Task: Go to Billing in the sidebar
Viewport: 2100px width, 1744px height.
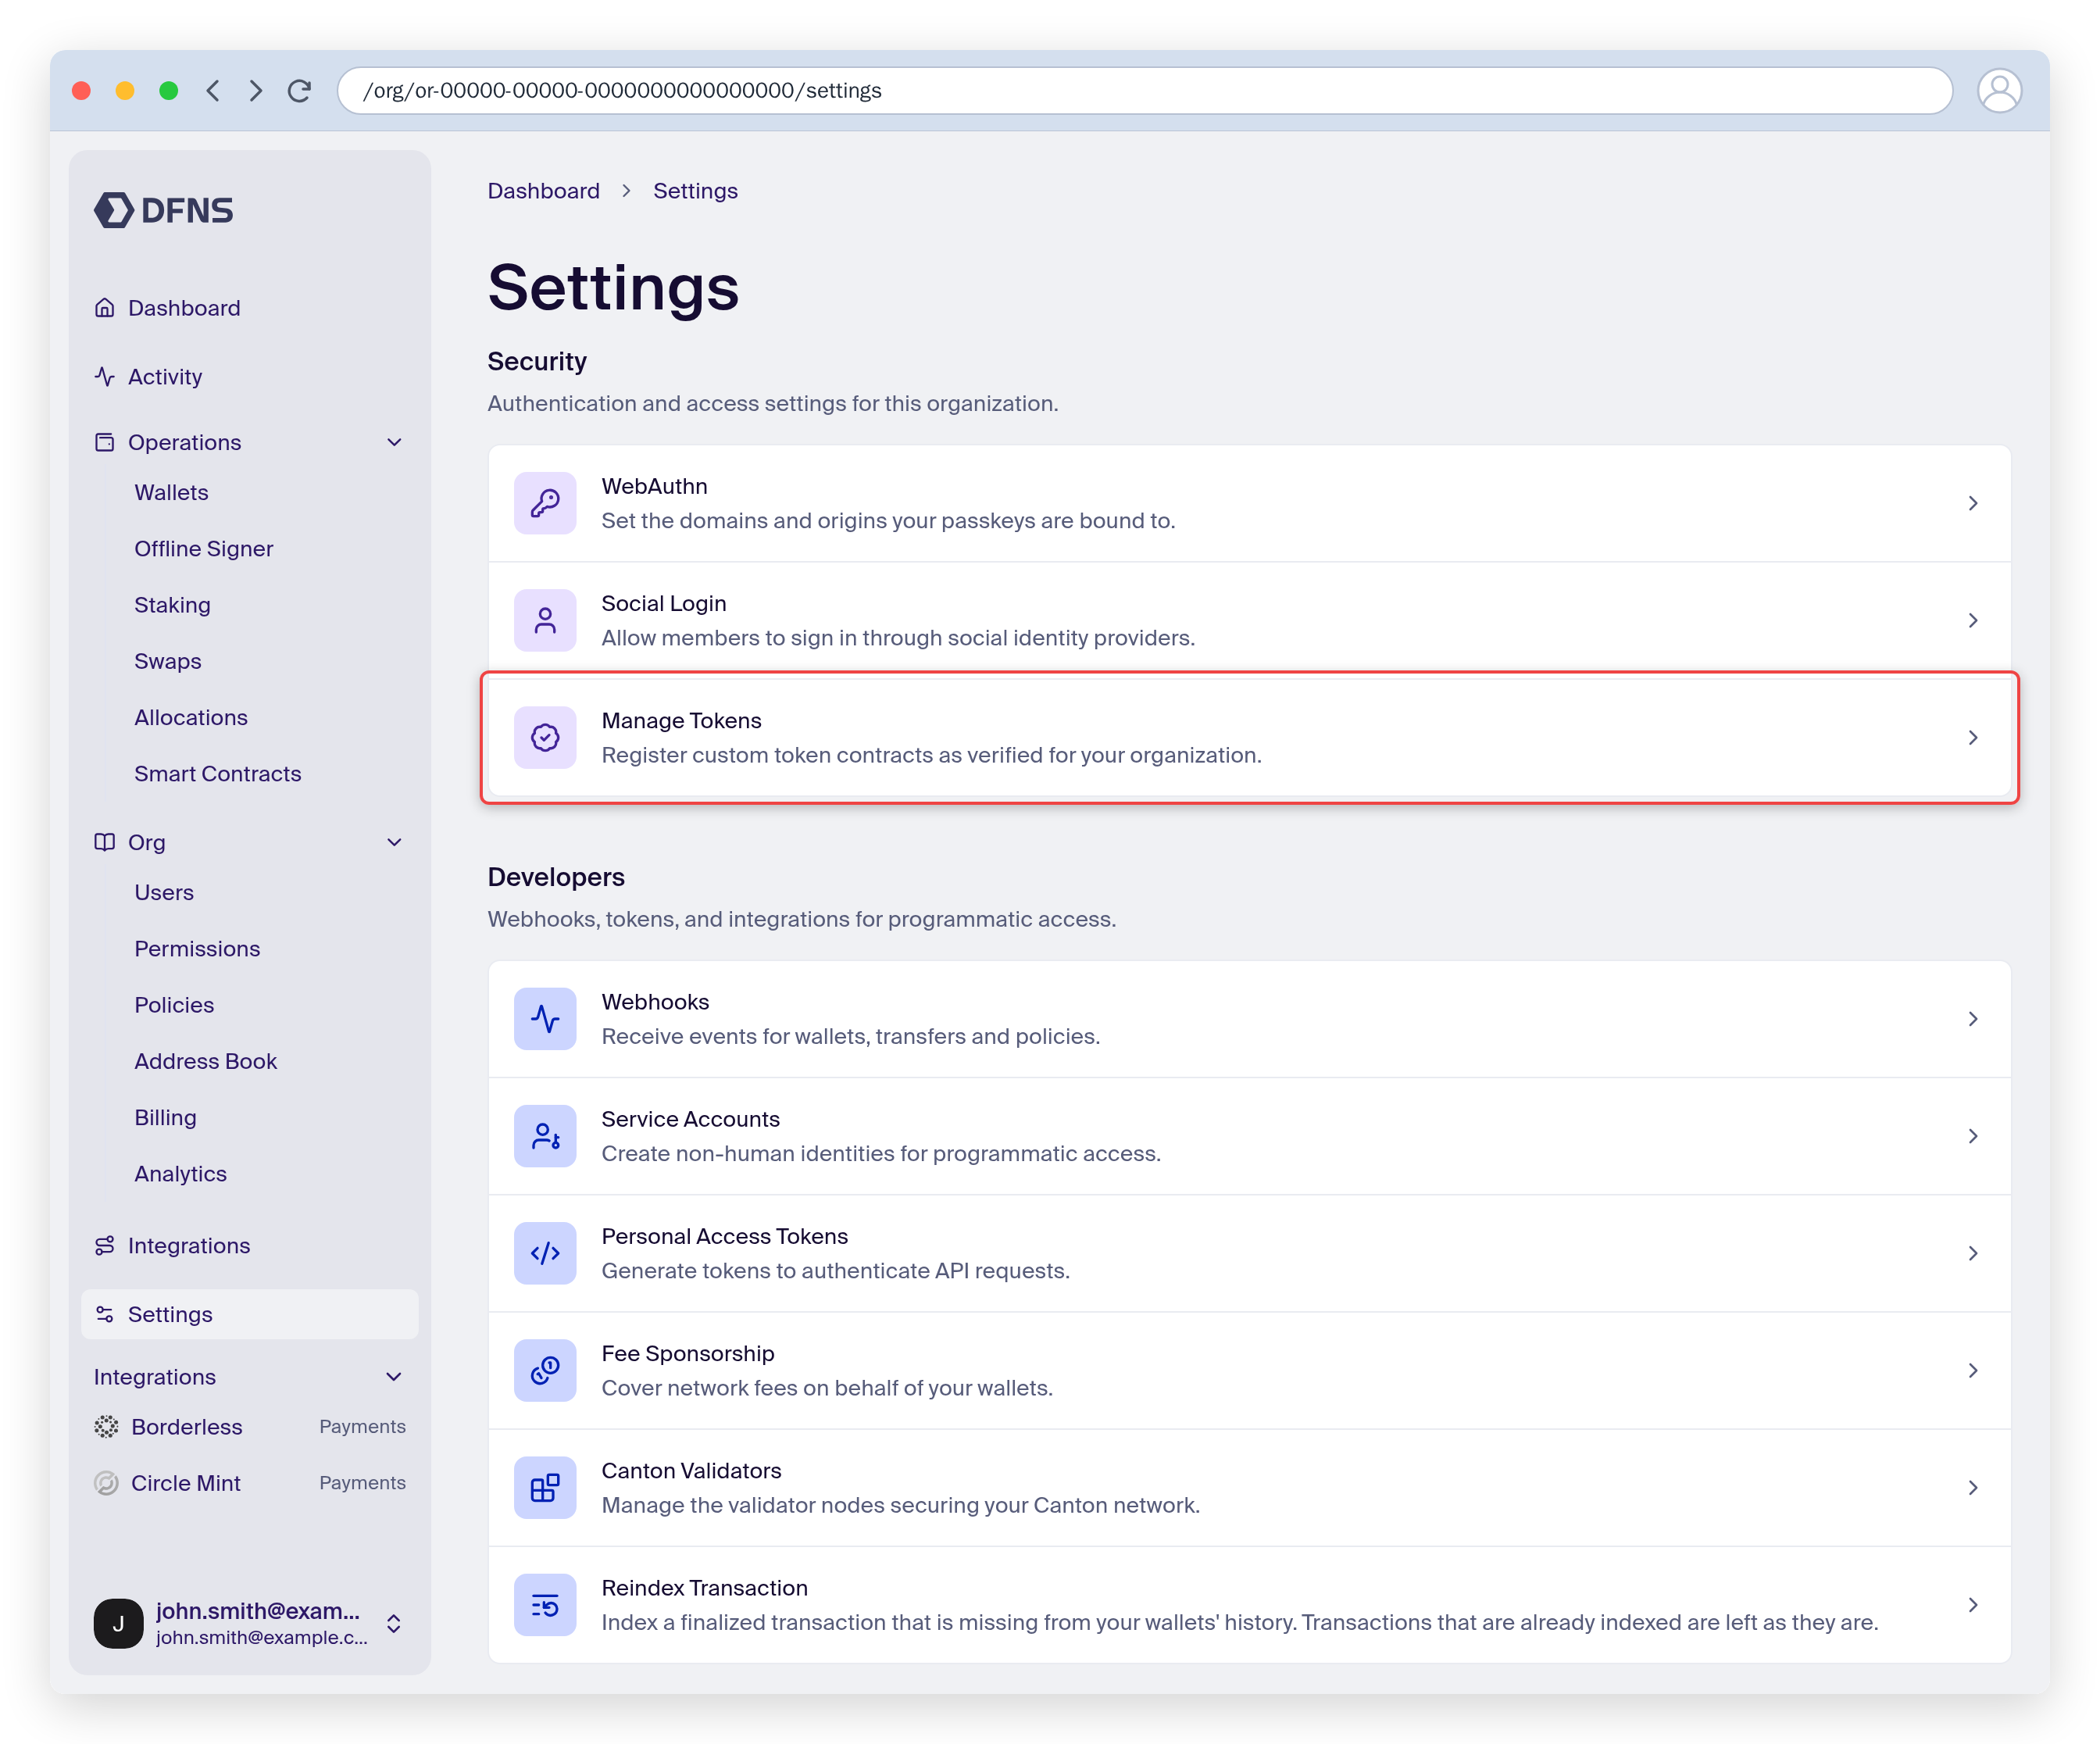Action: pos(165,1117)
